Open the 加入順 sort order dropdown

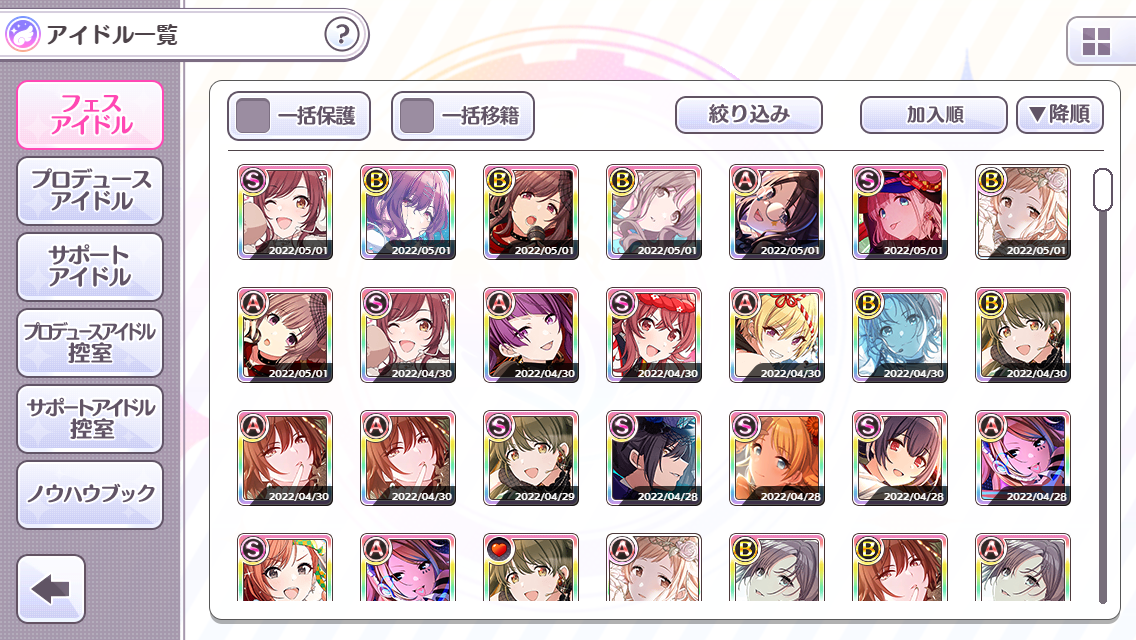934,115
